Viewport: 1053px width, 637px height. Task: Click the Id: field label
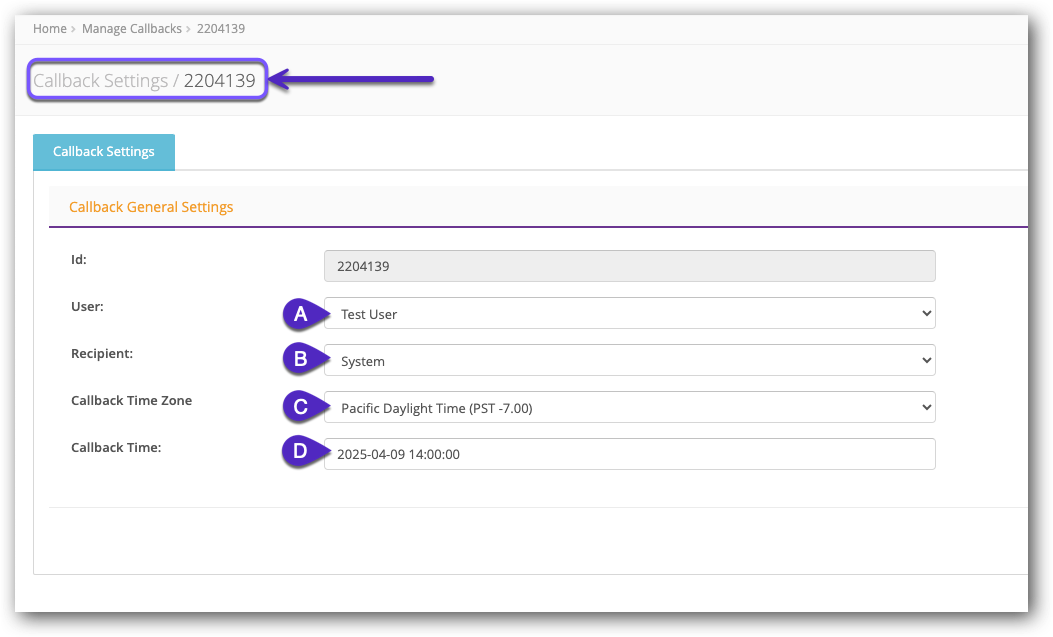tap(79, 260)
